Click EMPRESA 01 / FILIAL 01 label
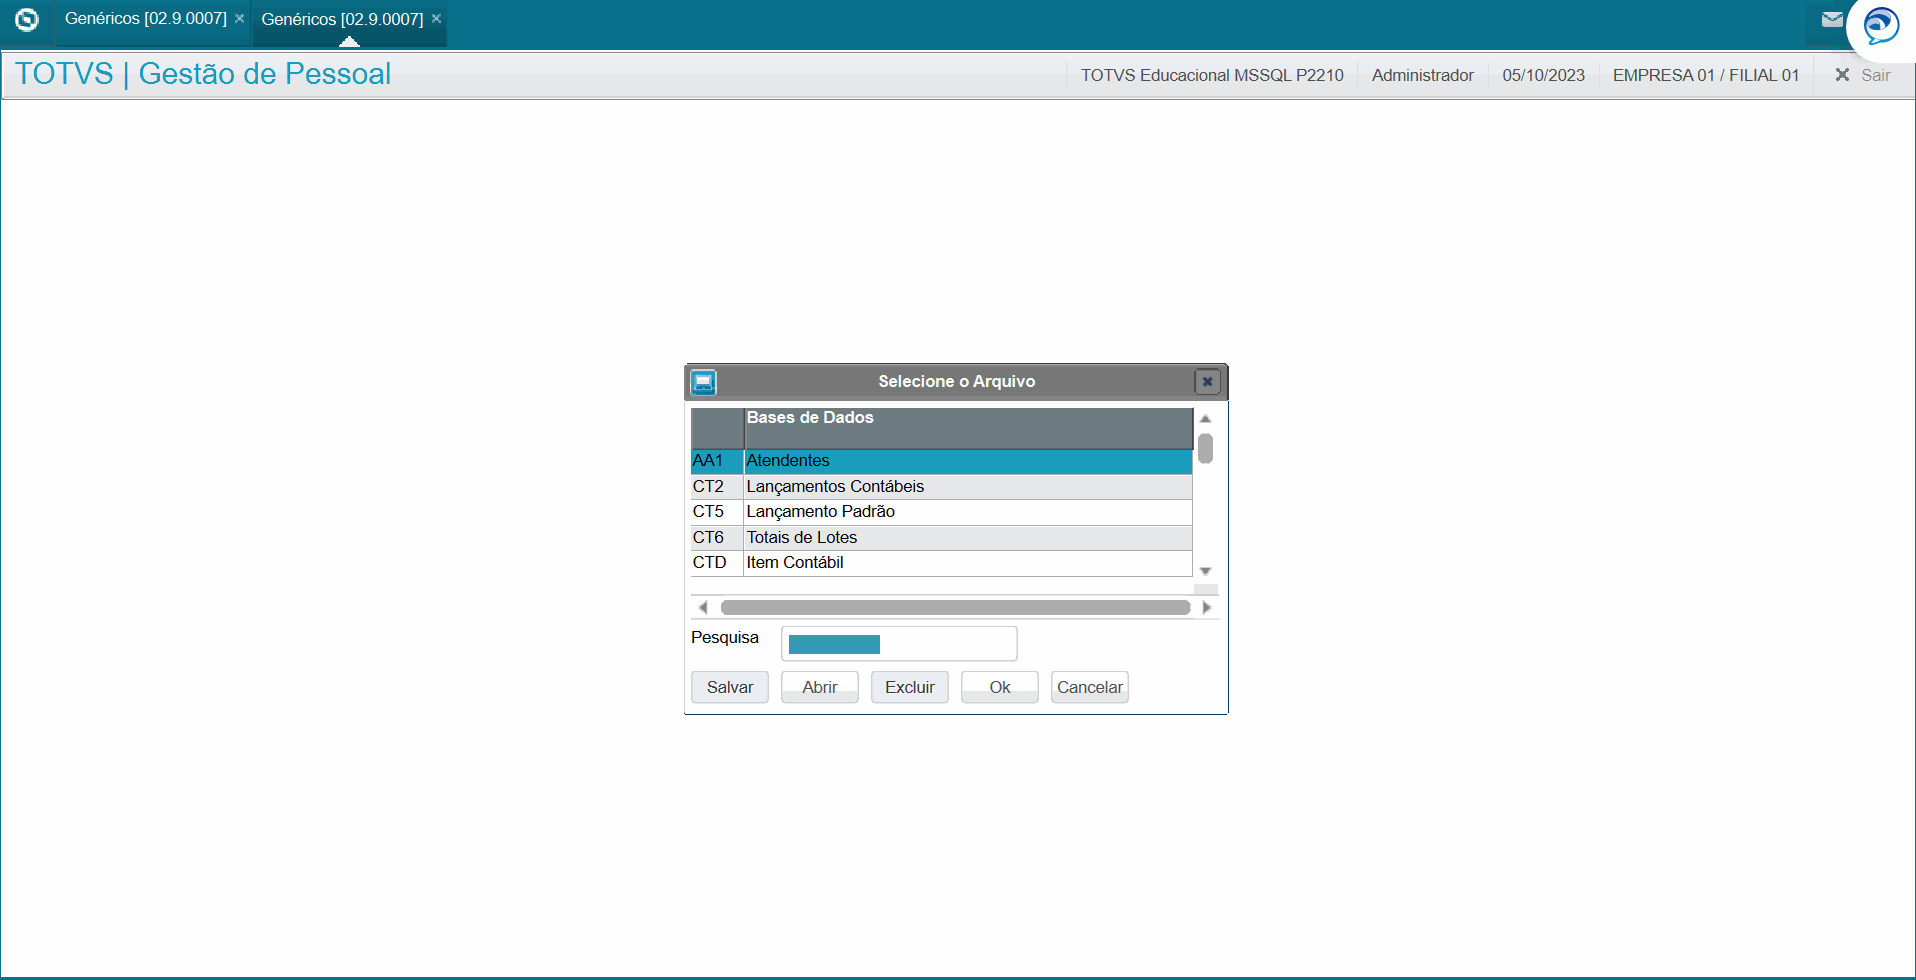1916x980 pixels. click(x=1706, y=75)
